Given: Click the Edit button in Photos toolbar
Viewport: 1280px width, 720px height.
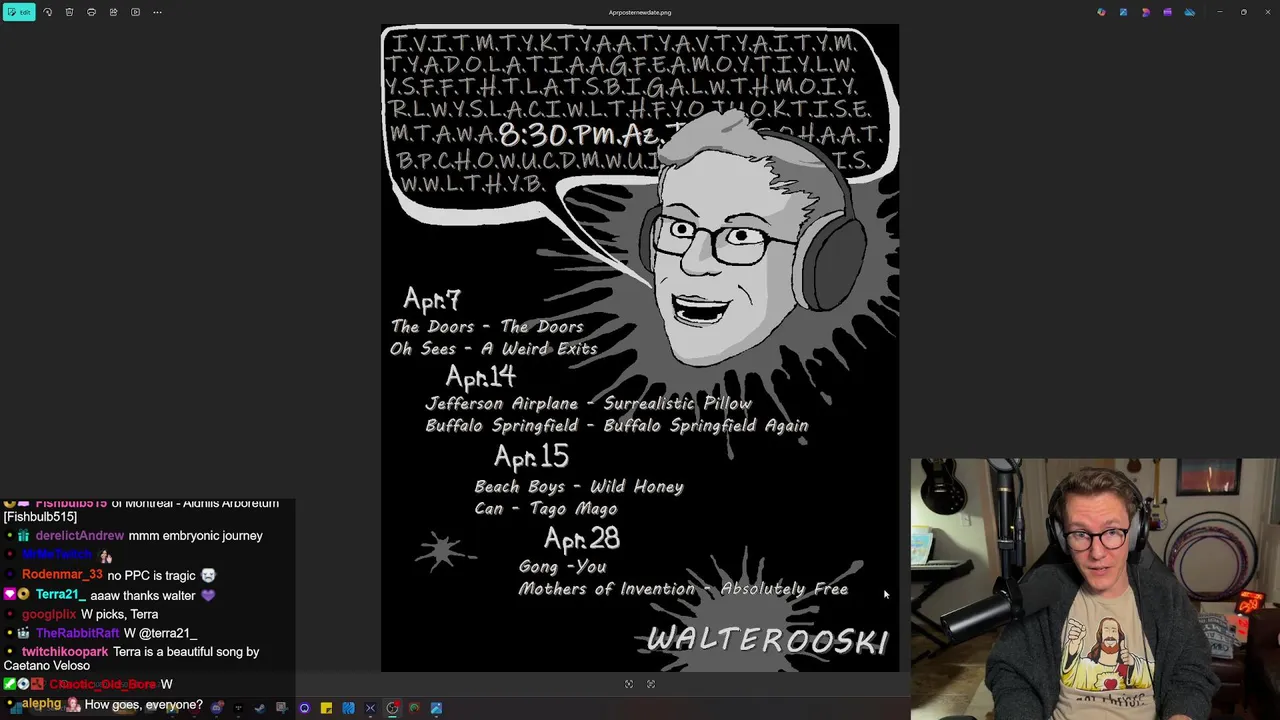Looking at the screenshot, I should 19,12.
